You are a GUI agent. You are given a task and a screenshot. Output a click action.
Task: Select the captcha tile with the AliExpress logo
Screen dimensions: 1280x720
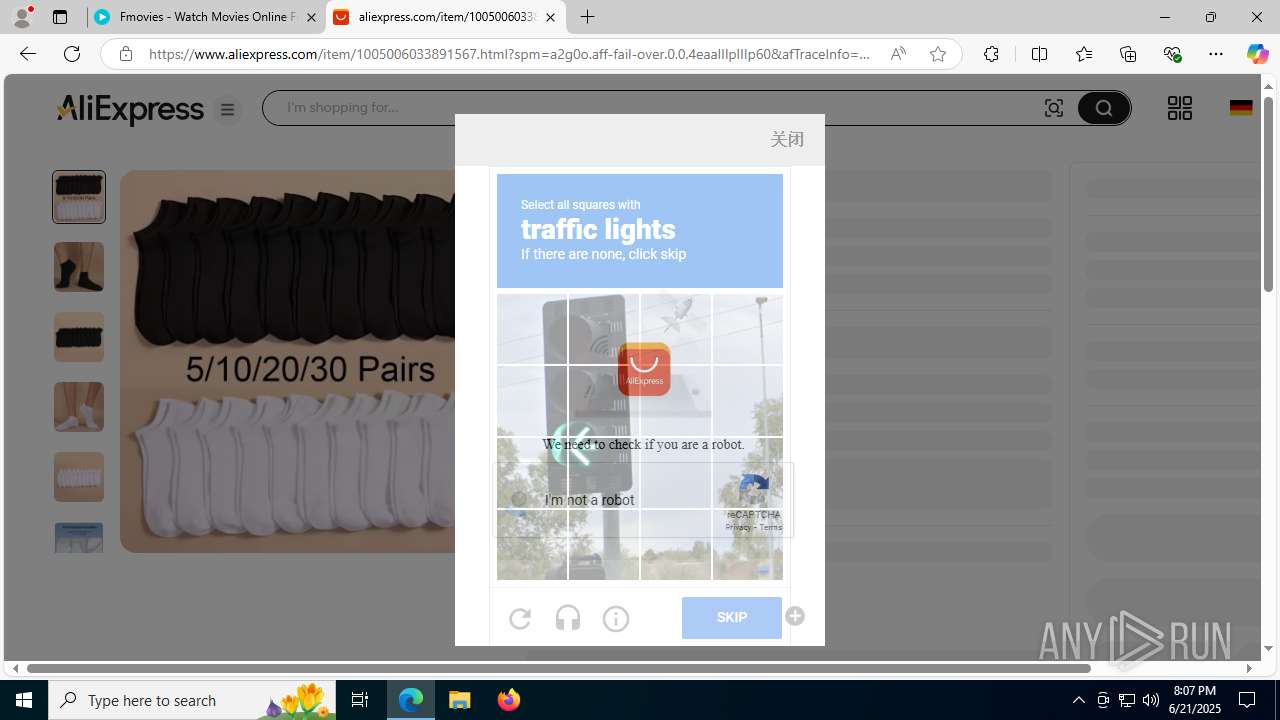[x=676, y=401]
